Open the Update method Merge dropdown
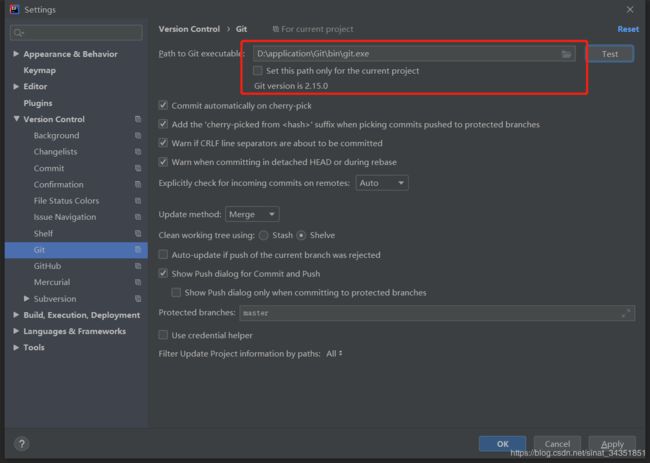 pos(252,214)
